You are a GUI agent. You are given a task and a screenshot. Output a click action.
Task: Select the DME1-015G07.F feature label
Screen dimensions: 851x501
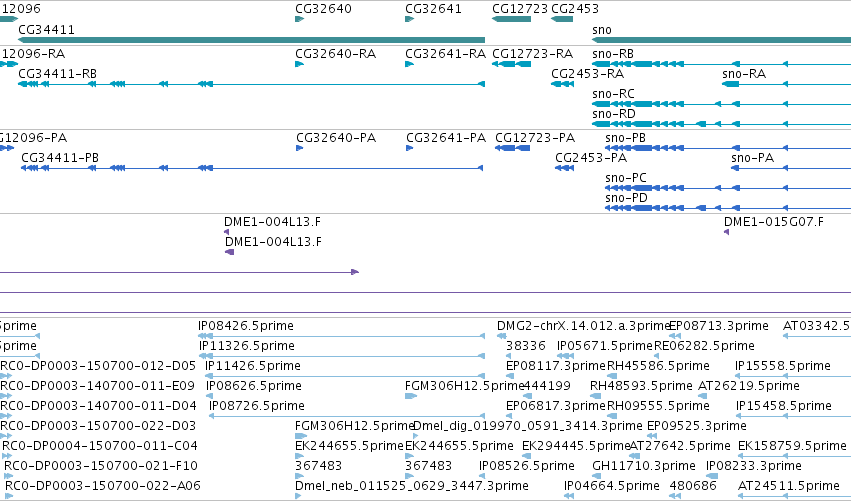click(773, 221)
